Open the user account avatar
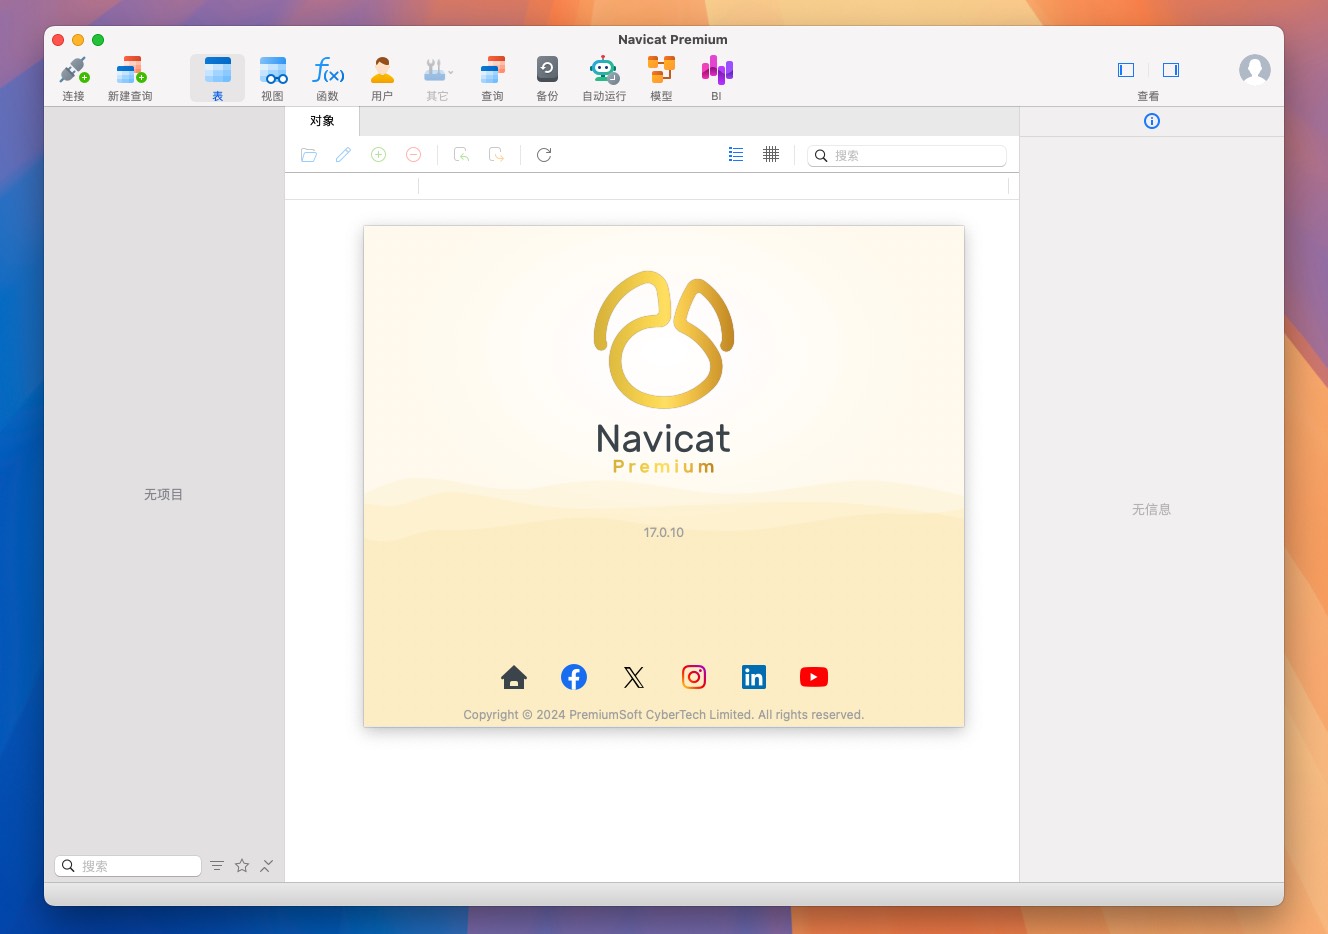This screenshot has width=1328, height=934. pos(1255,70)
